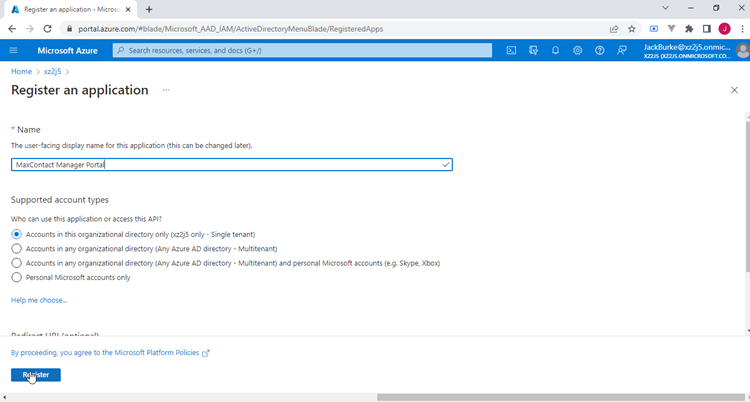Image resolution: width=750 pixels, height=402 pixels.
Task: Click the blue screen-capture extension icon
Action: [x=653, y=29]
